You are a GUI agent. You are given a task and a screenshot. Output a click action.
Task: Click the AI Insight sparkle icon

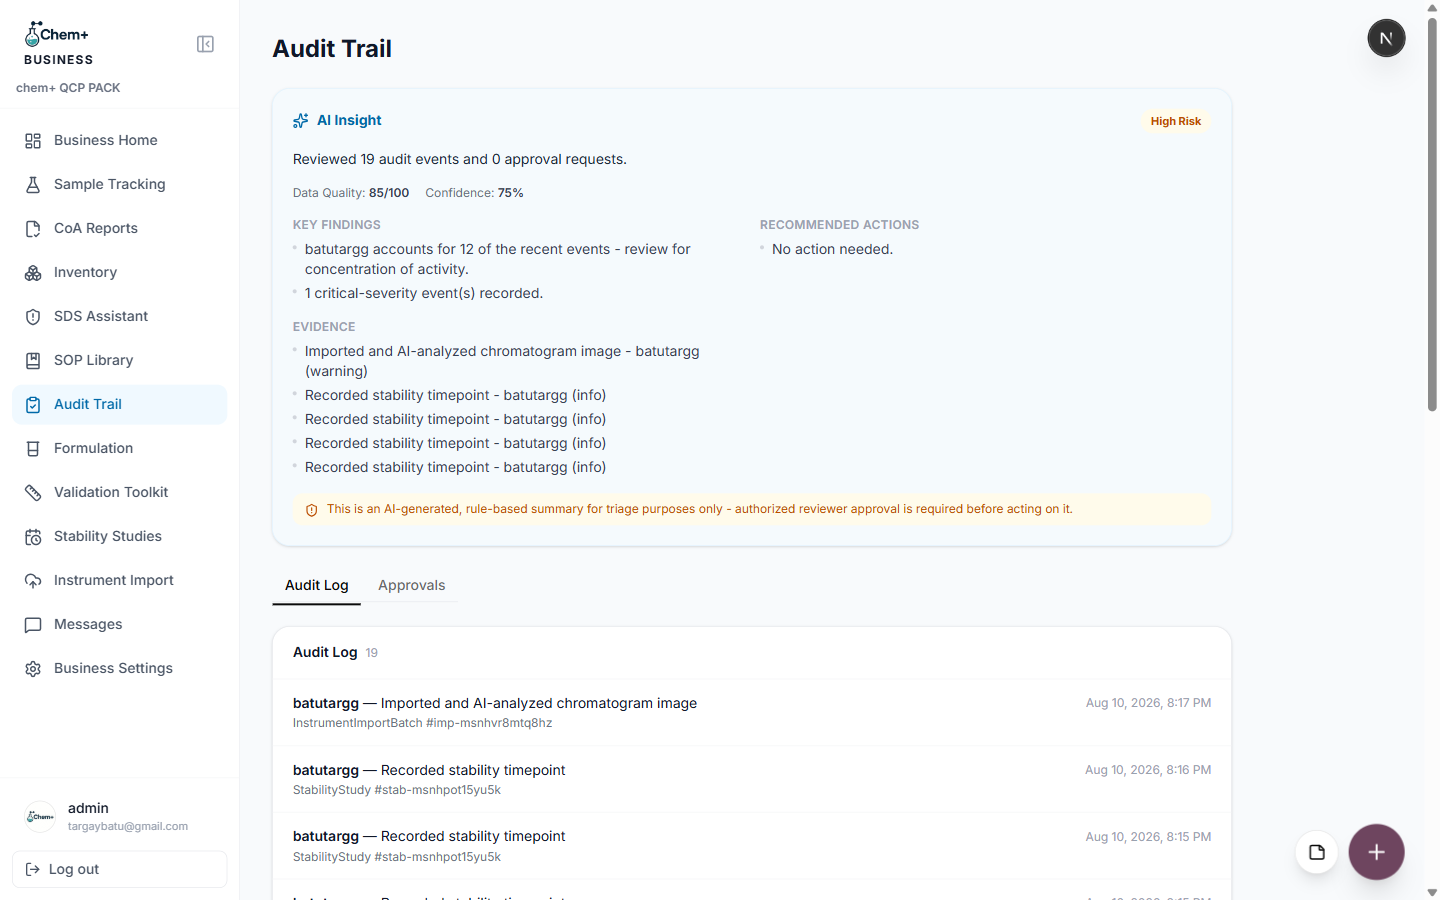coord(300,121)
